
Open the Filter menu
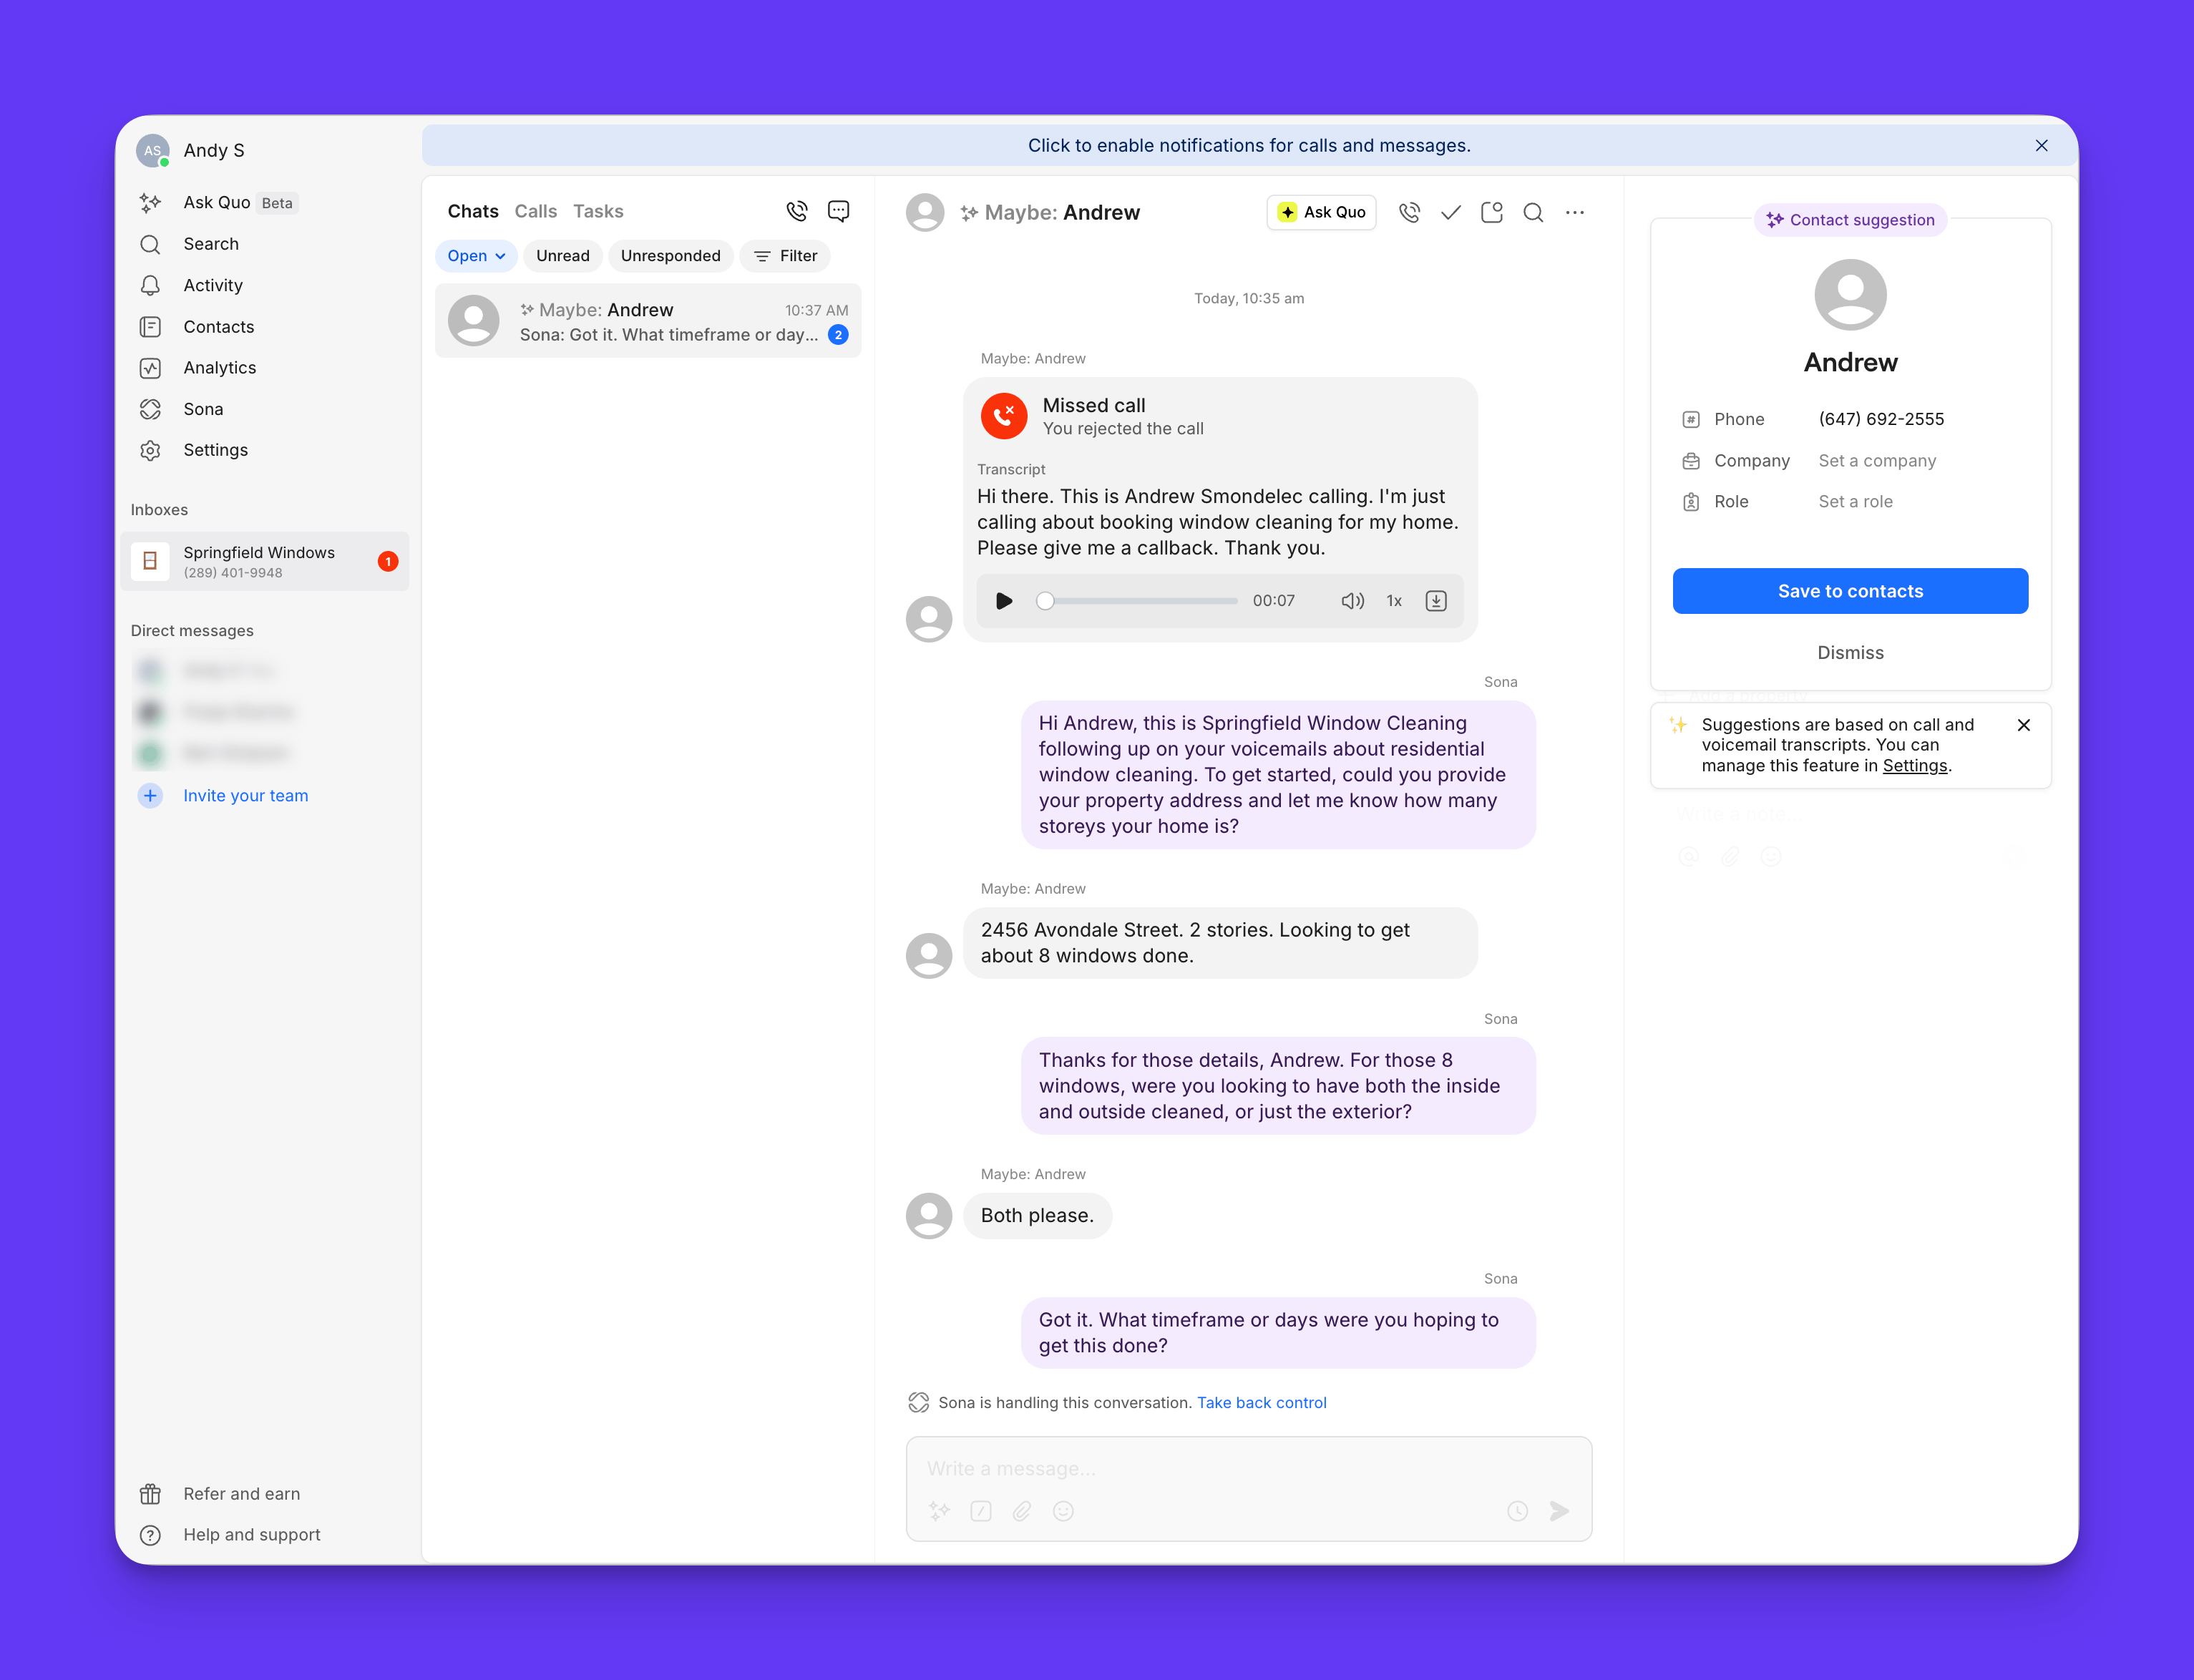pos(785,256)
